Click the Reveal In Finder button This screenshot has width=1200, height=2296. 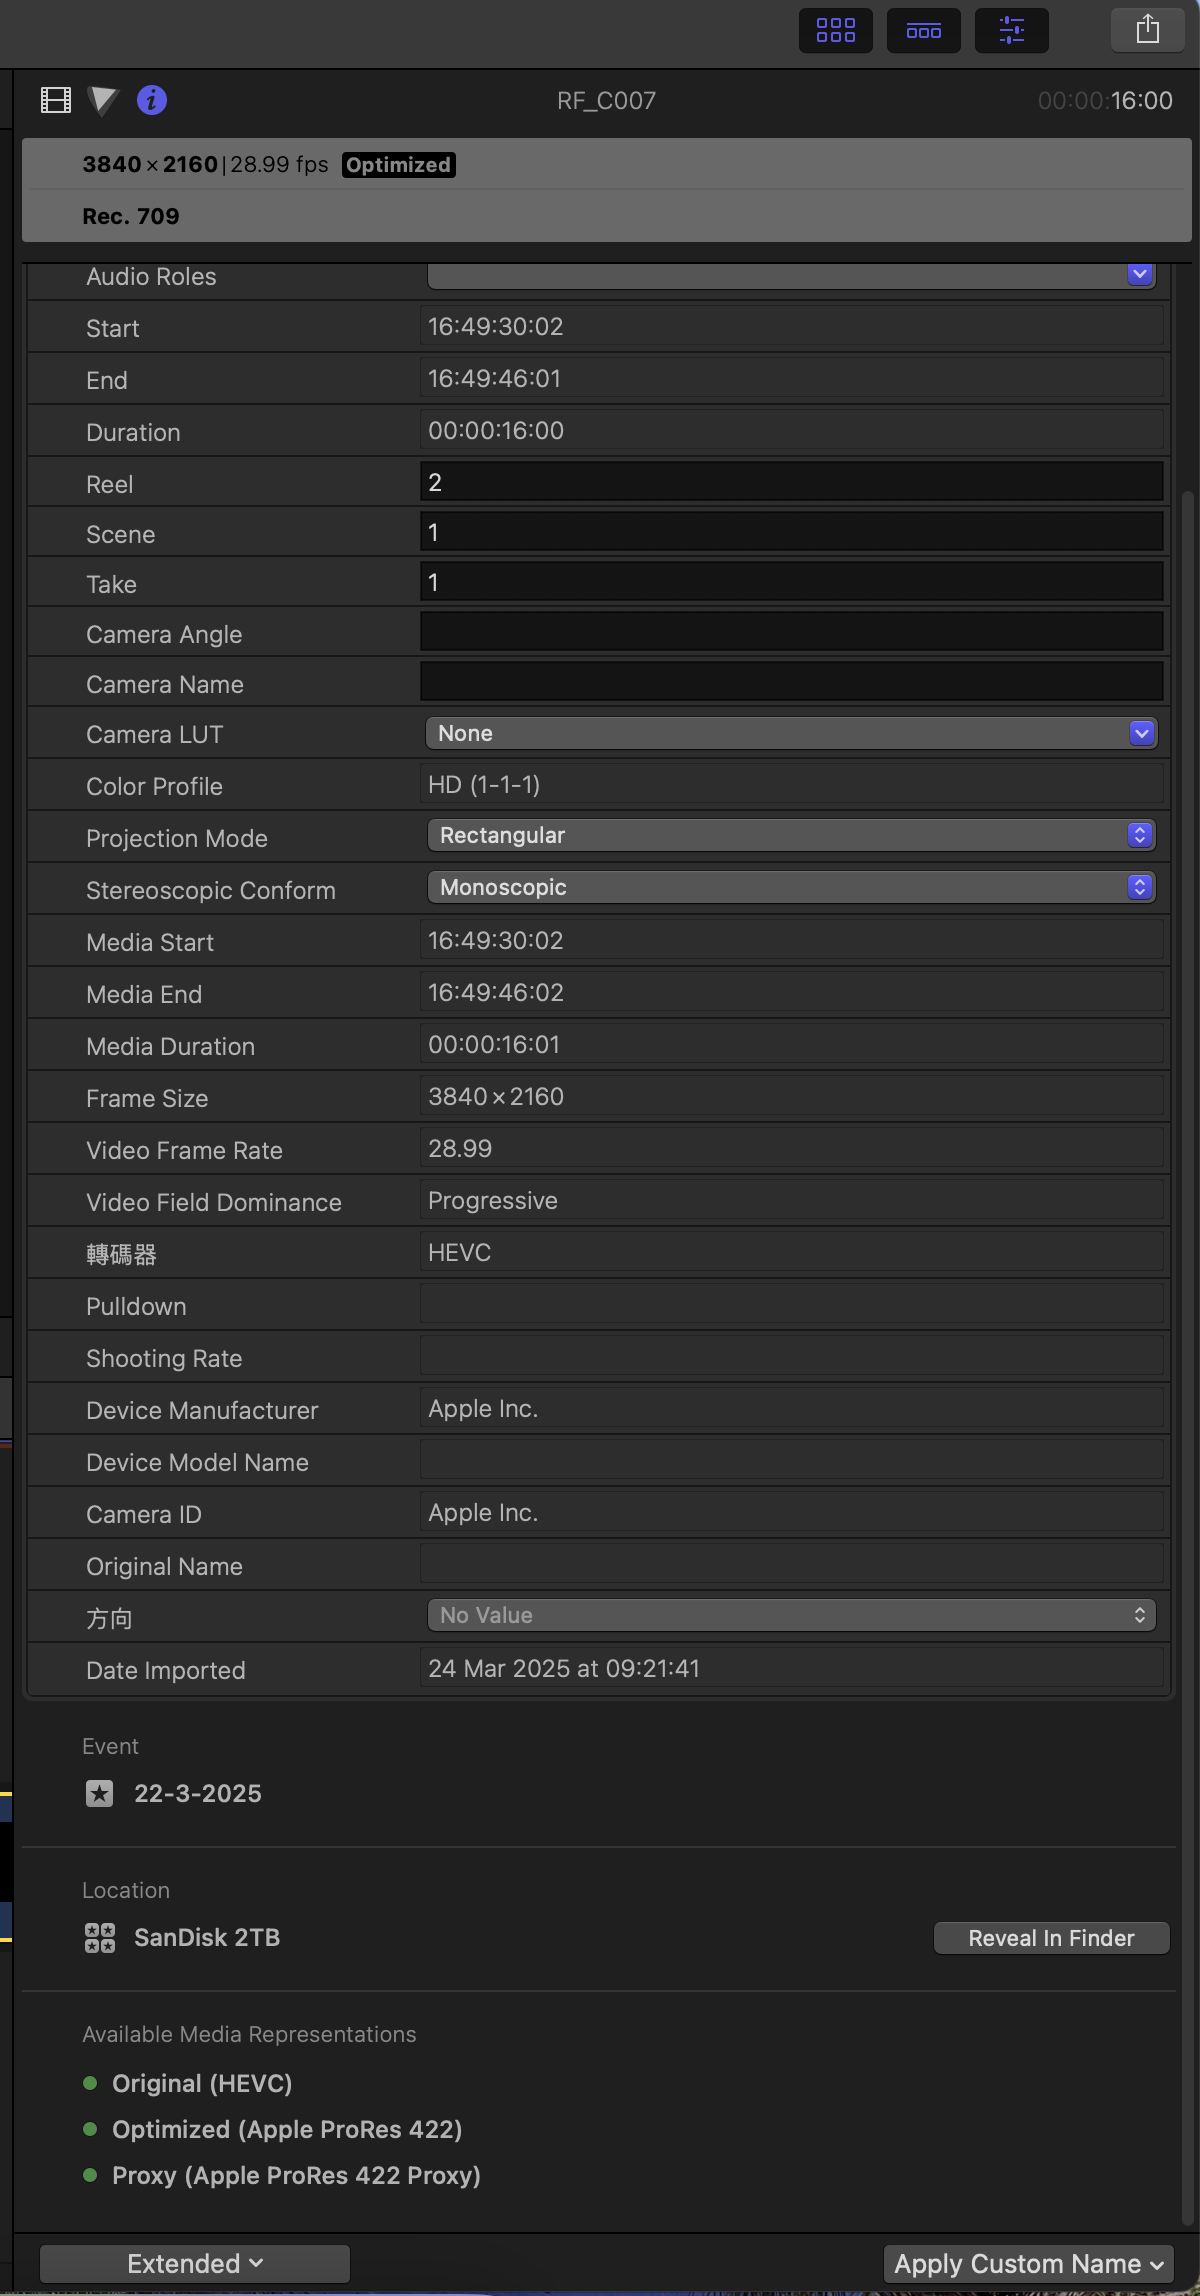[1051, 1938]
